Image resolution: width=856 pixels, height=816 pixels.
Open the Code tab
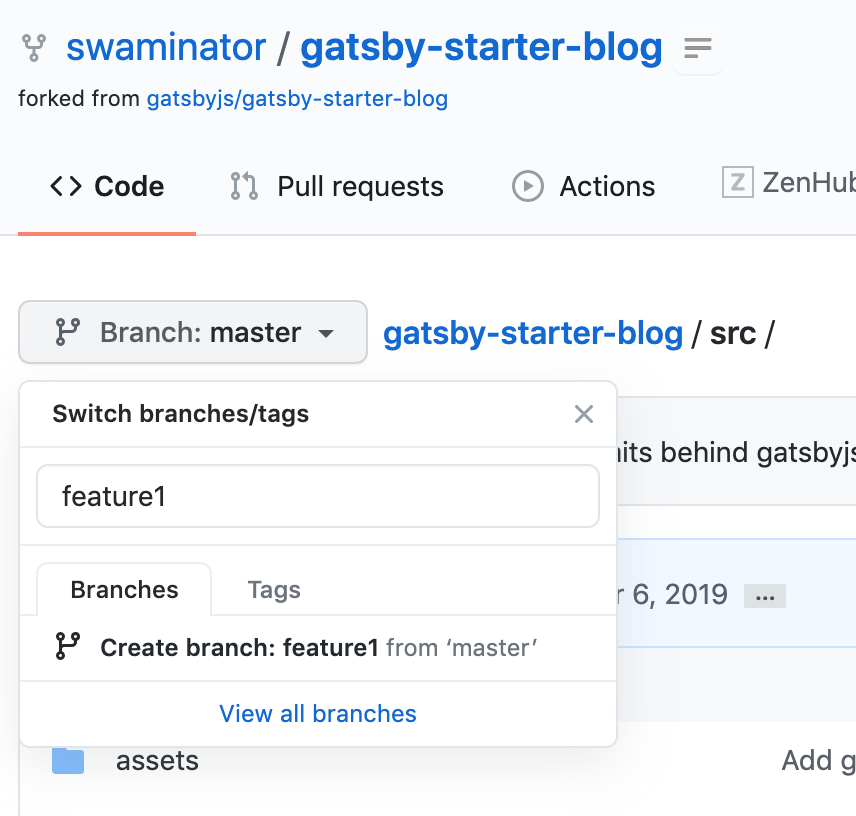(107, 186)
